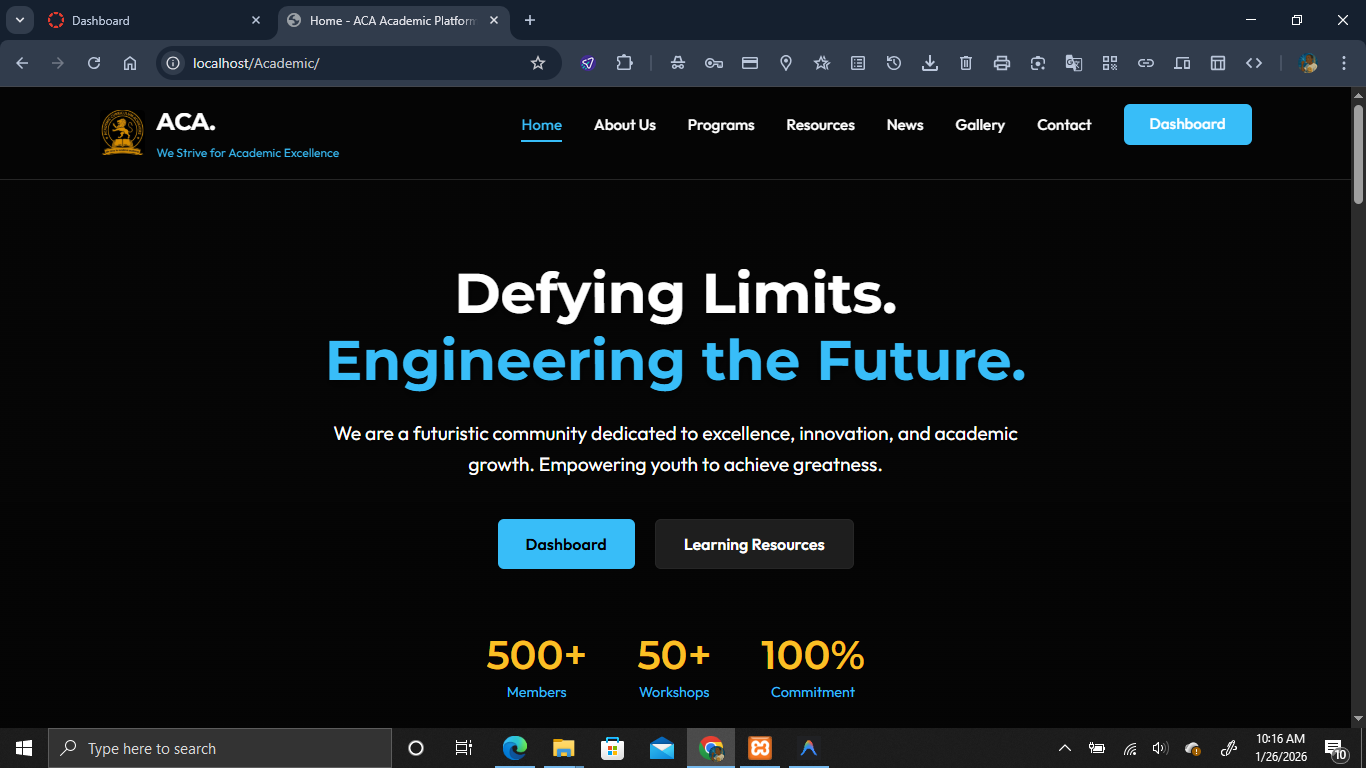Open Chrome's three-dot menu
Screen dimensions: 1366x768
[x=1343, y=63]
